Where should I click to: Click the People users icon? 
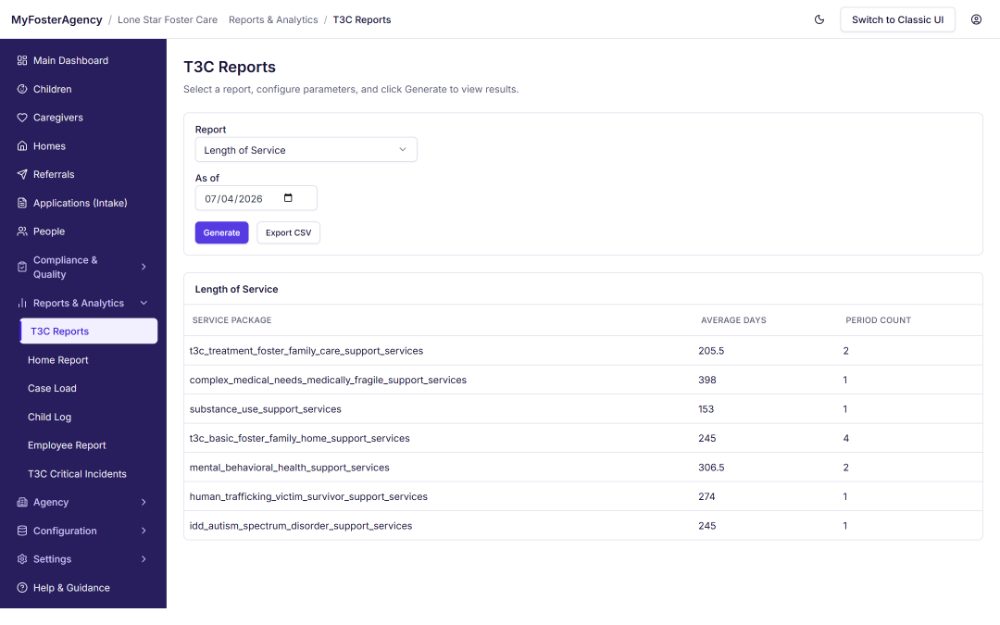(x=22, y=232)
